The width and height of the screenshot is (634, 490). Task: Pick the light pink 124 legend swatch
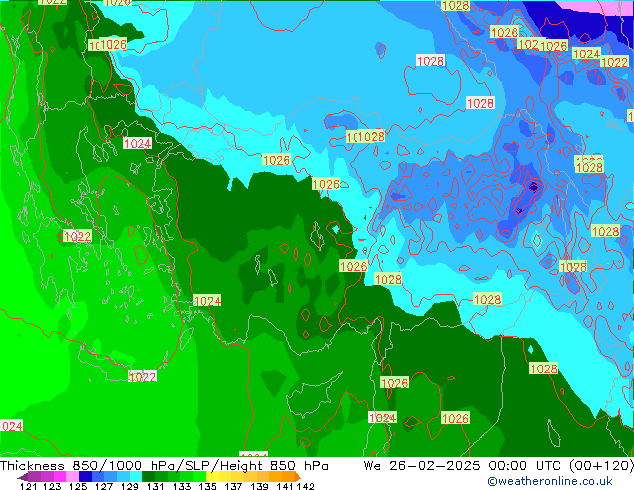coord(72,477)
